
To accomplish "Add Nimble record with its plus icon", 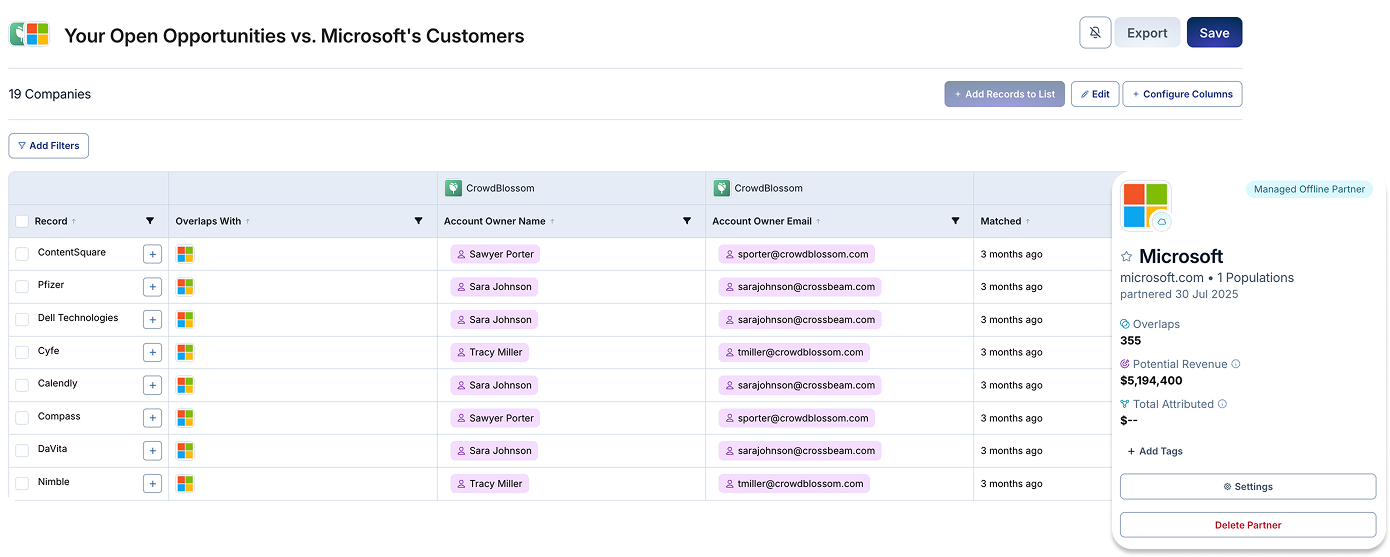I will click(x=152, y=484).
